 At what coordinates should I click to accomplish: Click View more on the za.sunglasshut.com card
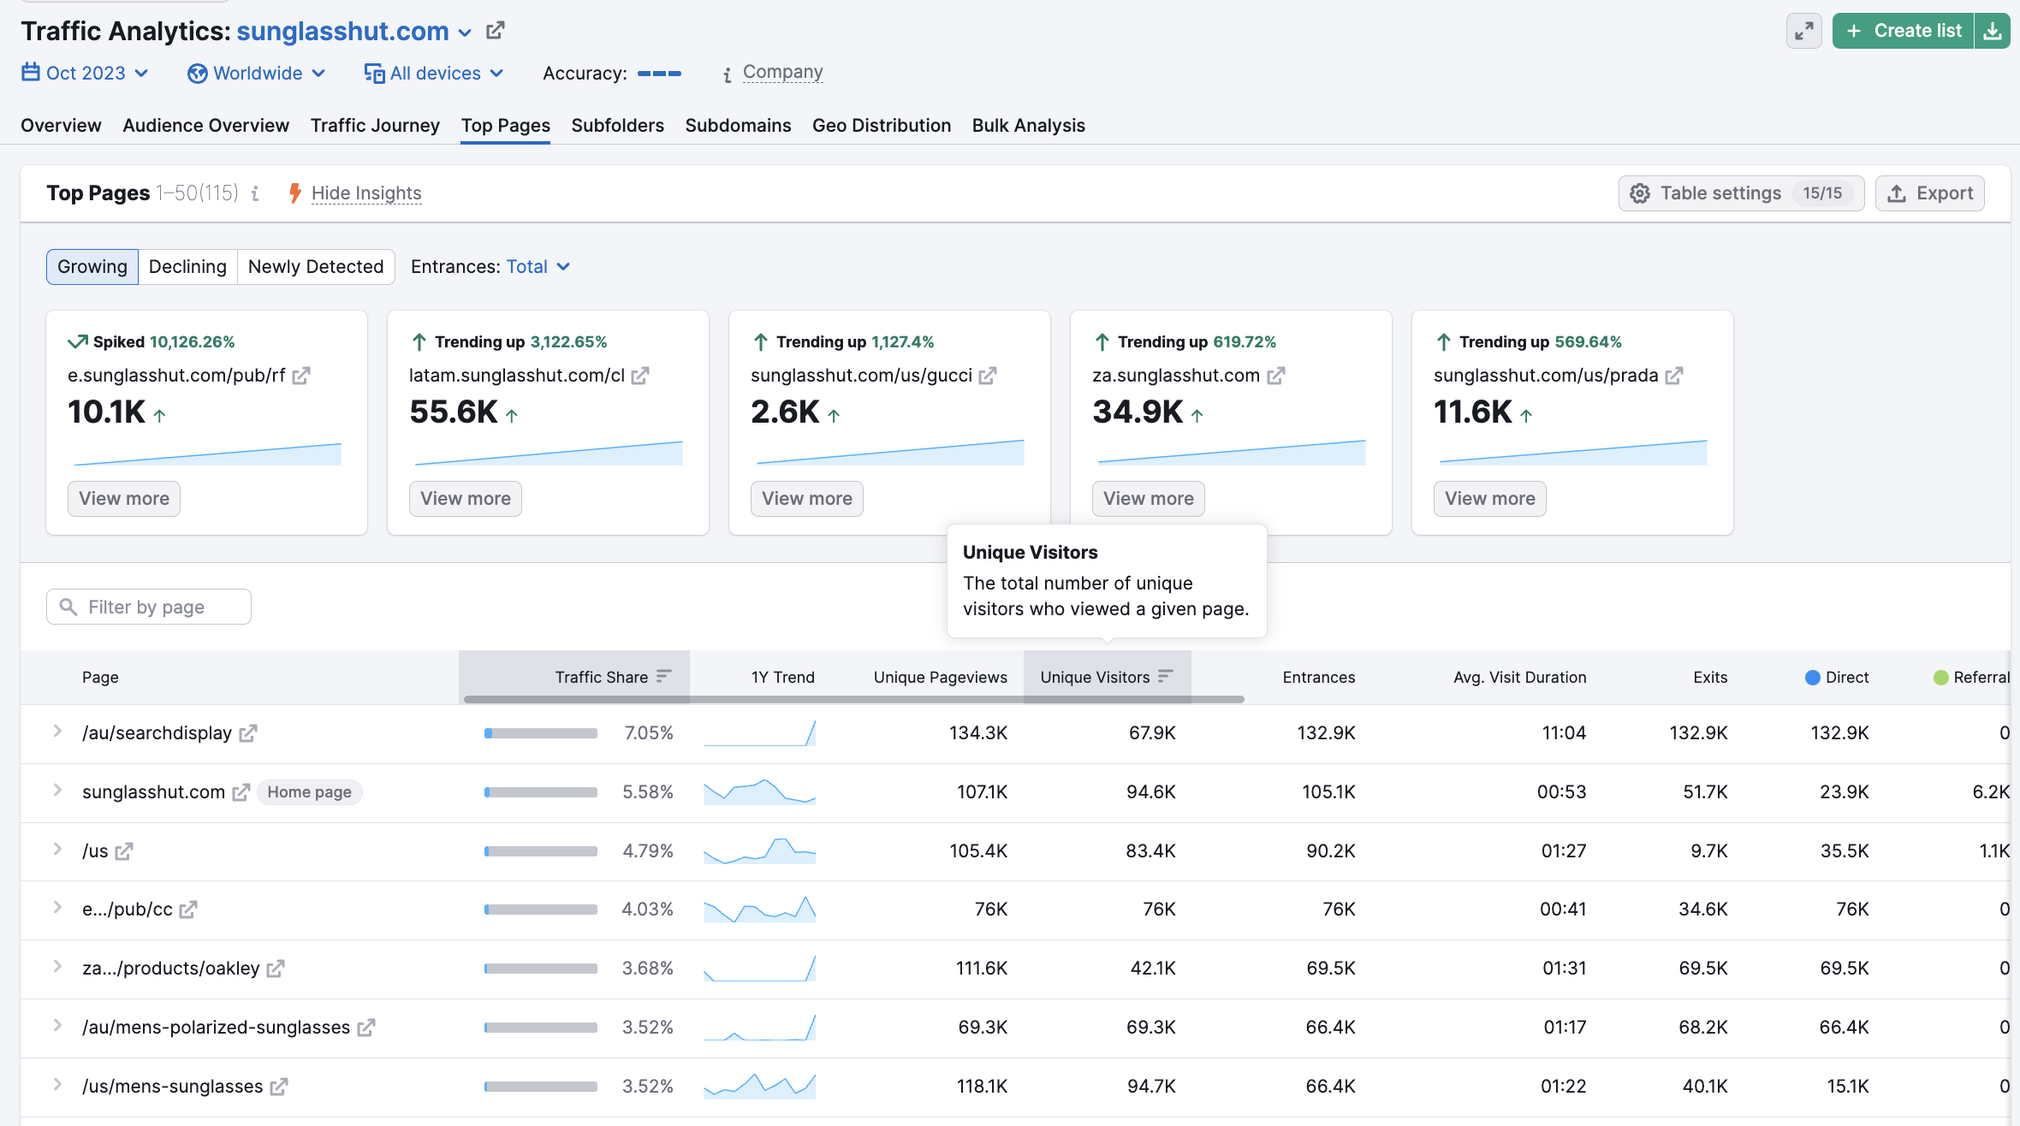pyautogui.click(x=1148, y=499)
